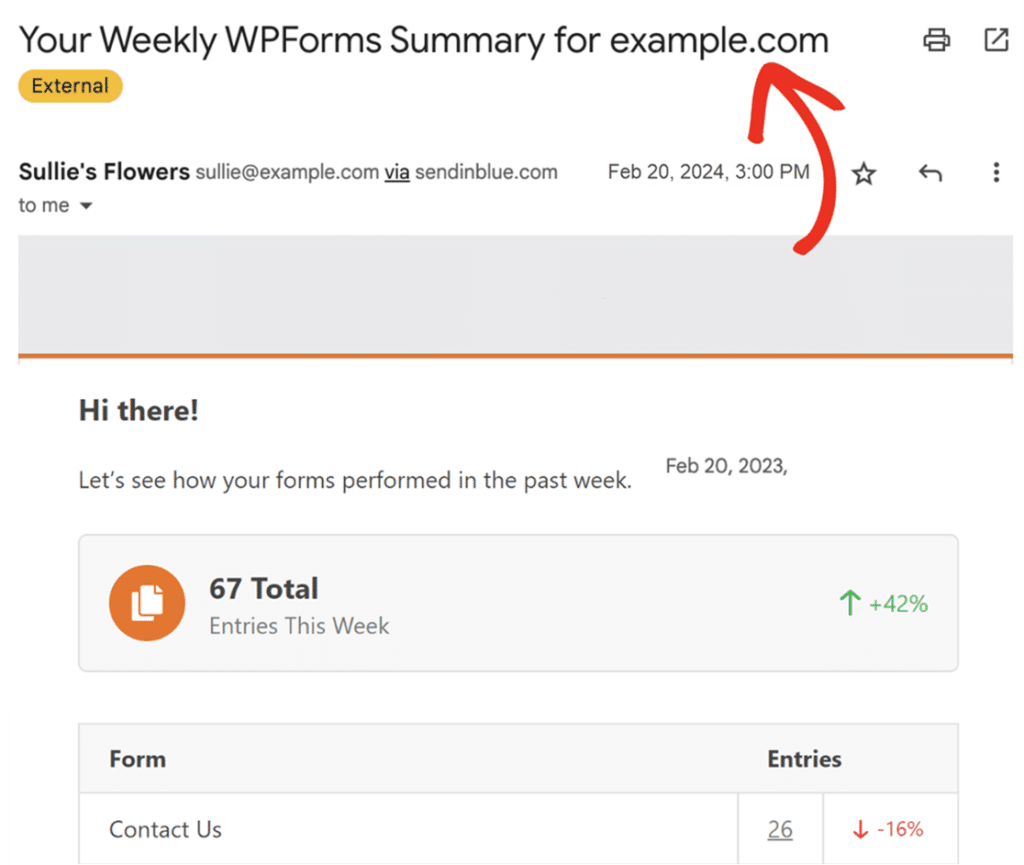
Task: Toggle the star to mark email favorite
Action: click(x=863, y=173)
